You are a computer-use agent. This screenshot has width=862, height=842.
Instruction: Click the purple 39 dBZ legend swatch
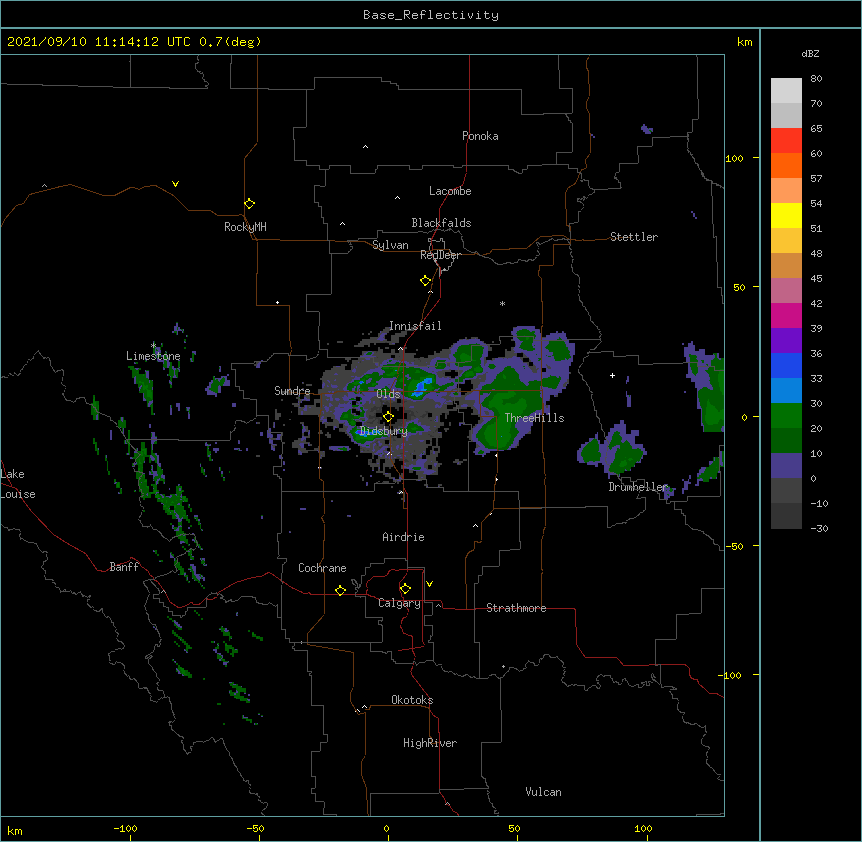(786, 341)
